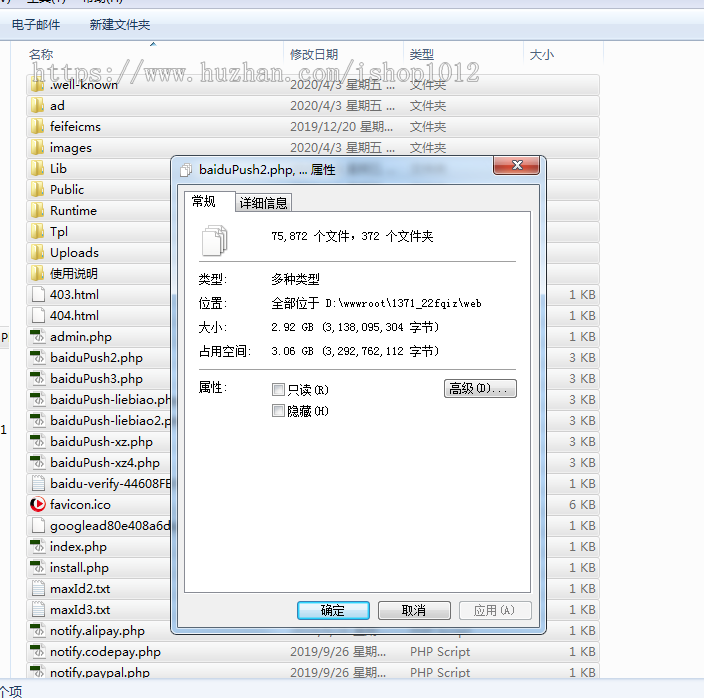Select the baiduPush-xz4.php file name
The image size is (704, 698).
[x=105, y=463]
